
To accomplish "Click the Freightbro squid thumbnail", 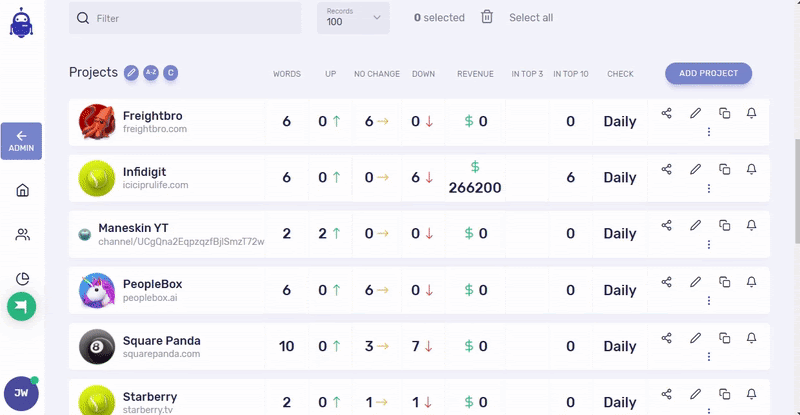I will (x=97, y=122).
